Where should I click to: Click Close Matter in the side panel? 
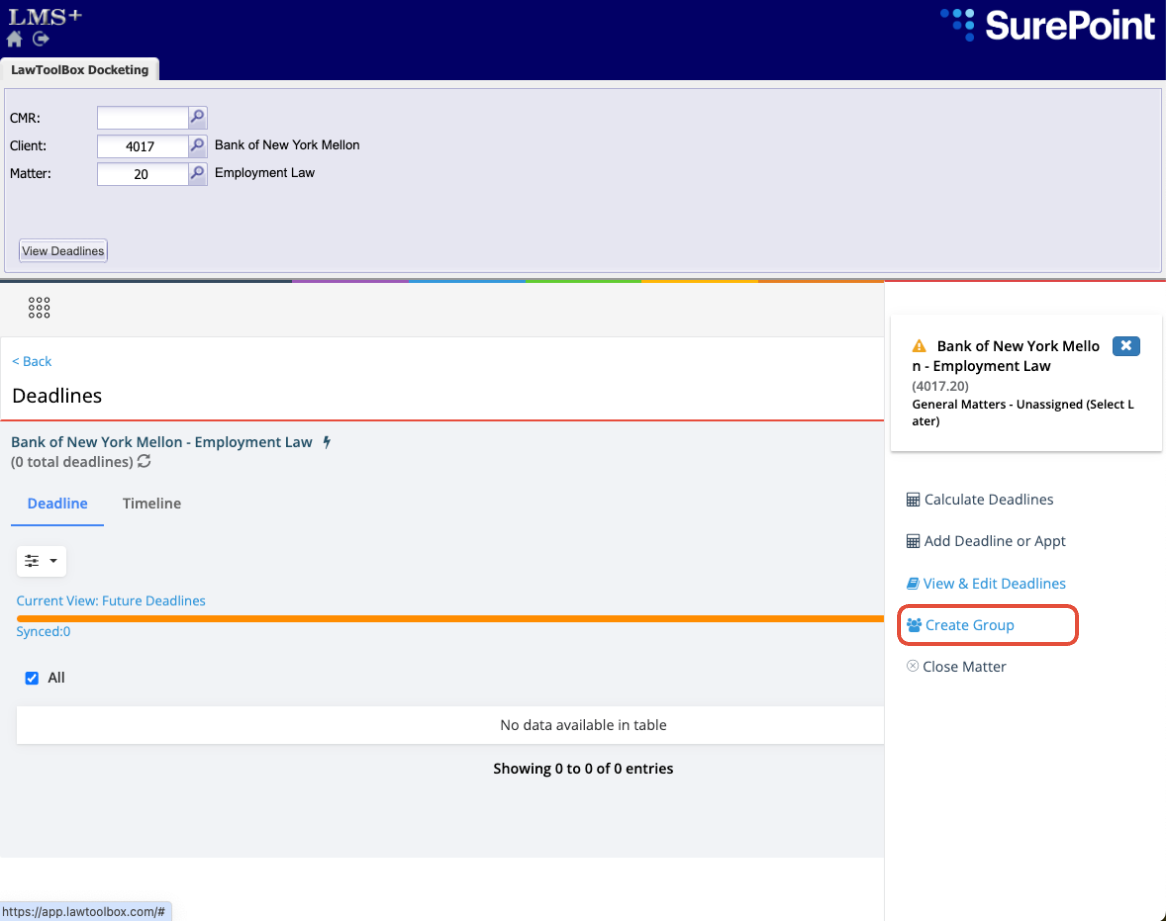click(x=956, y=667)
